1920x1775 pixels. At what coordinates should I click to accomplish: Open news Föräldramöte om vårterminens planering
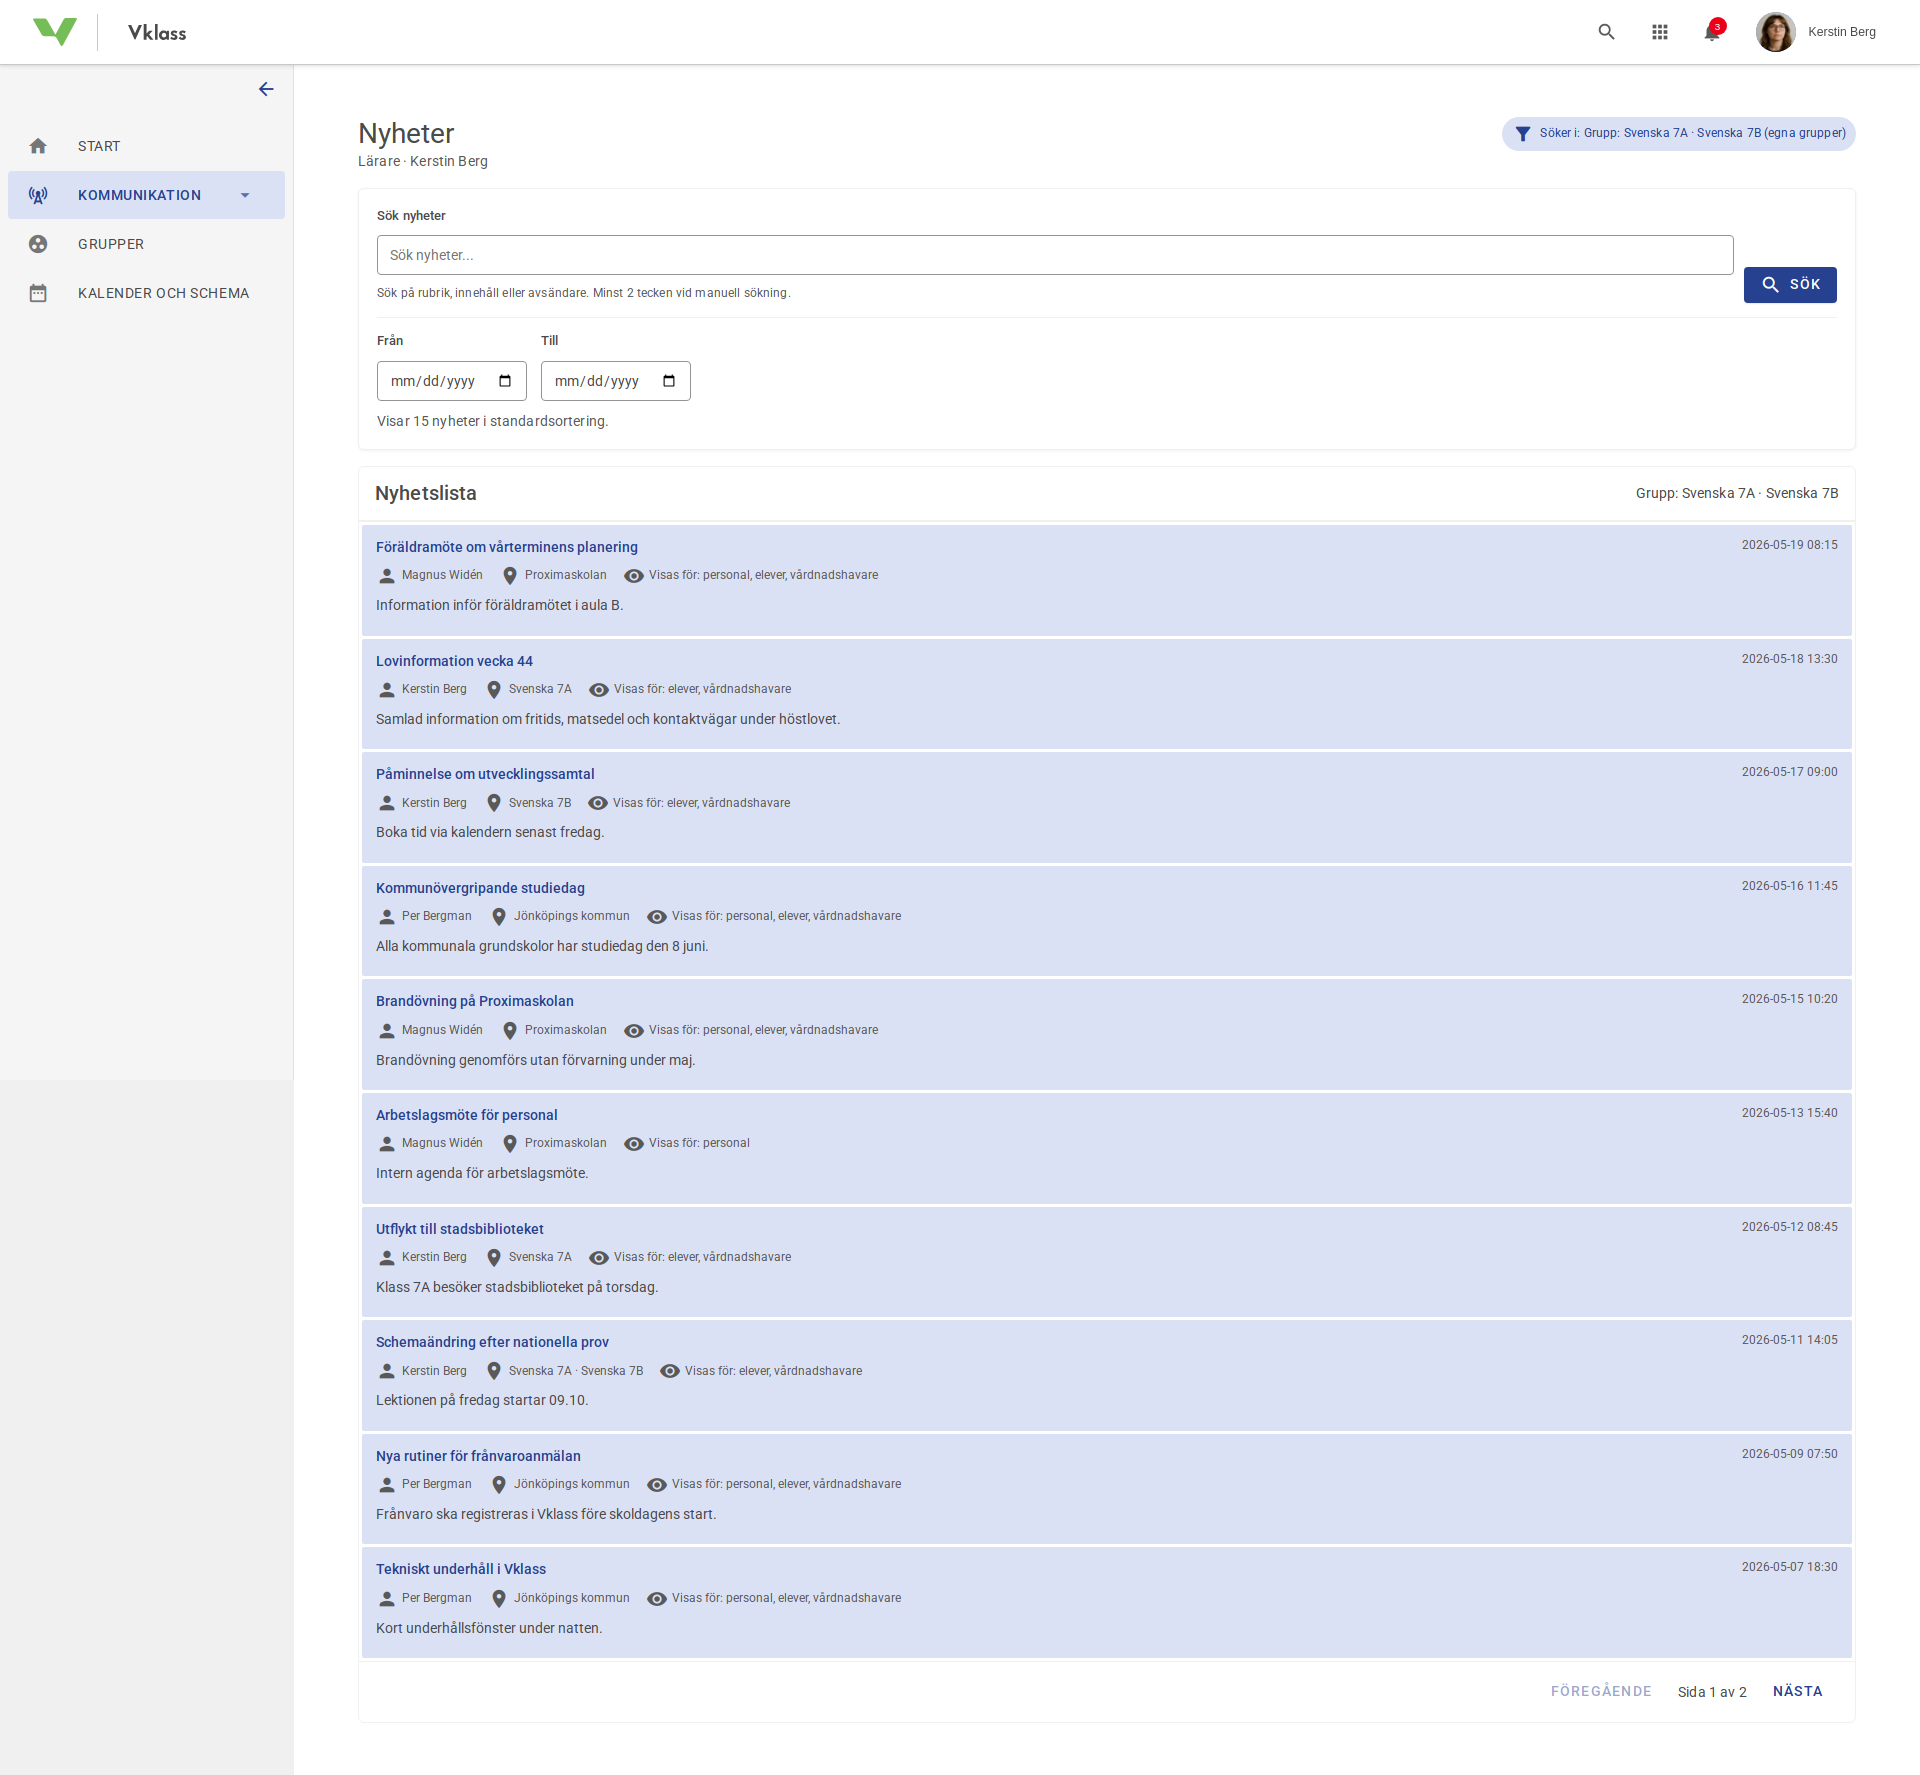pyautogui.click(x=507, y=547)
